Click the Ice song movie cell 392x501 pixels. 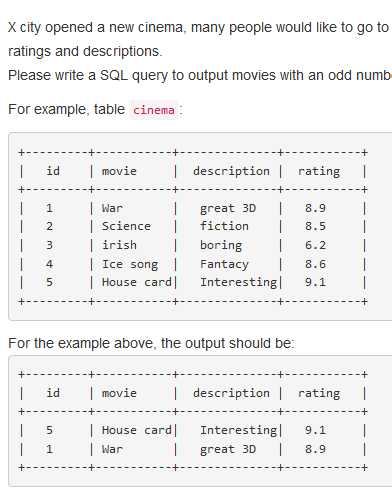click(130, 264)
